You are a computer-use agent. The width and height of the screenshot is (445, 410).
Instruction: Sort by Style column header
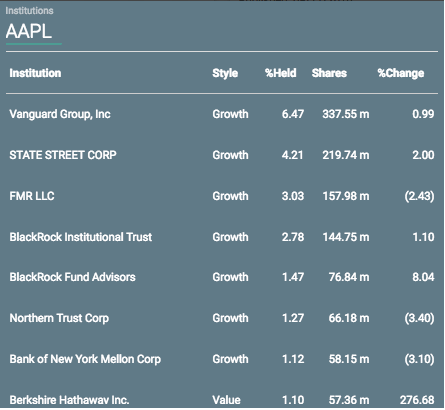pos(225,73)
